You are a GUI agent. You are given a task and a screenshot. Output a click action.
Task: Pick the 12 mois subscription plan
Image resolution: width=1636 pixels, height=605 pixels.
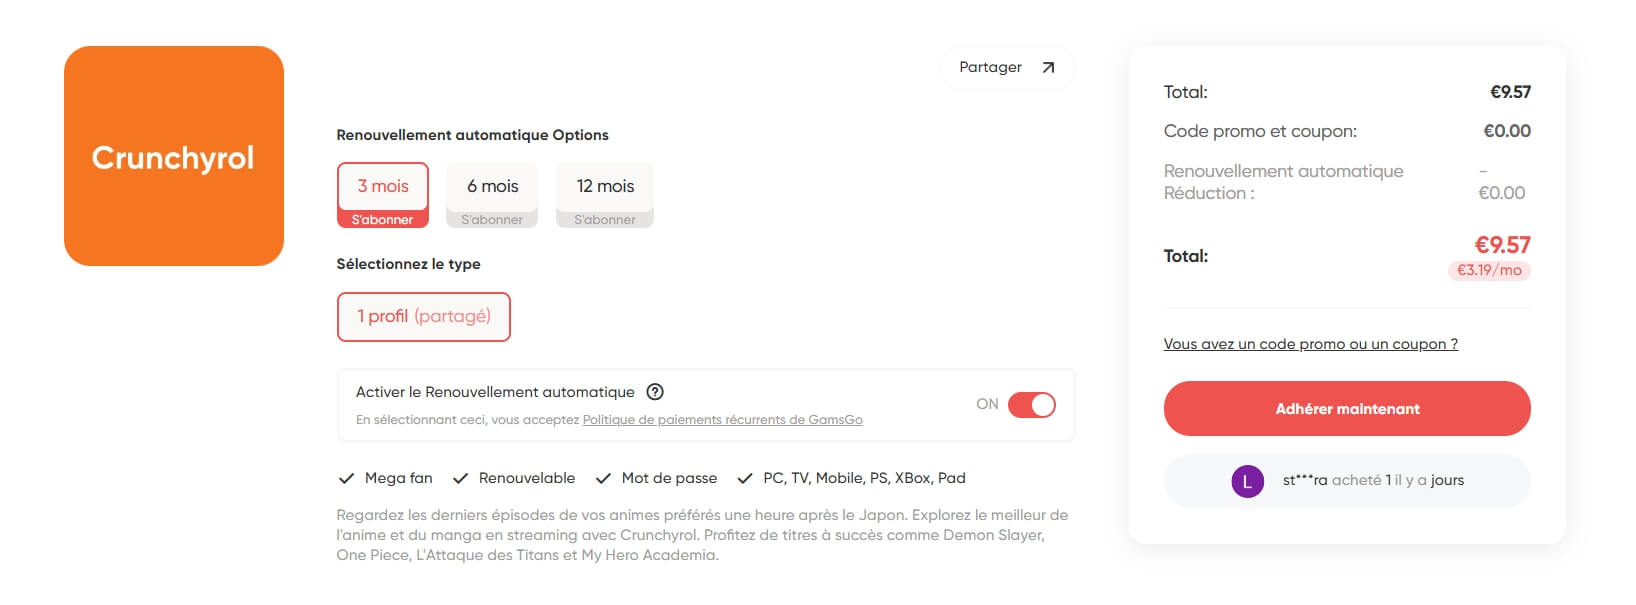605,187
